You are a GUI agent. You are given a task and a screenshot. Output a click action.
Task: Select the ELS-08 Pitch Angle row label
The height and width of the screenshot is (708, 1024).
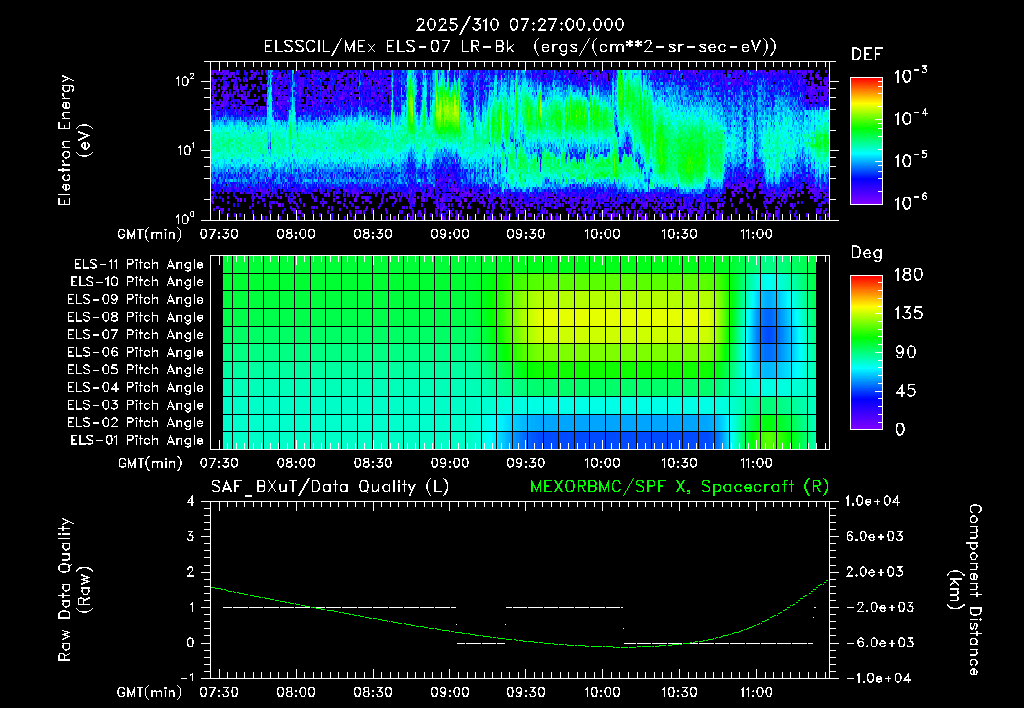136,317
